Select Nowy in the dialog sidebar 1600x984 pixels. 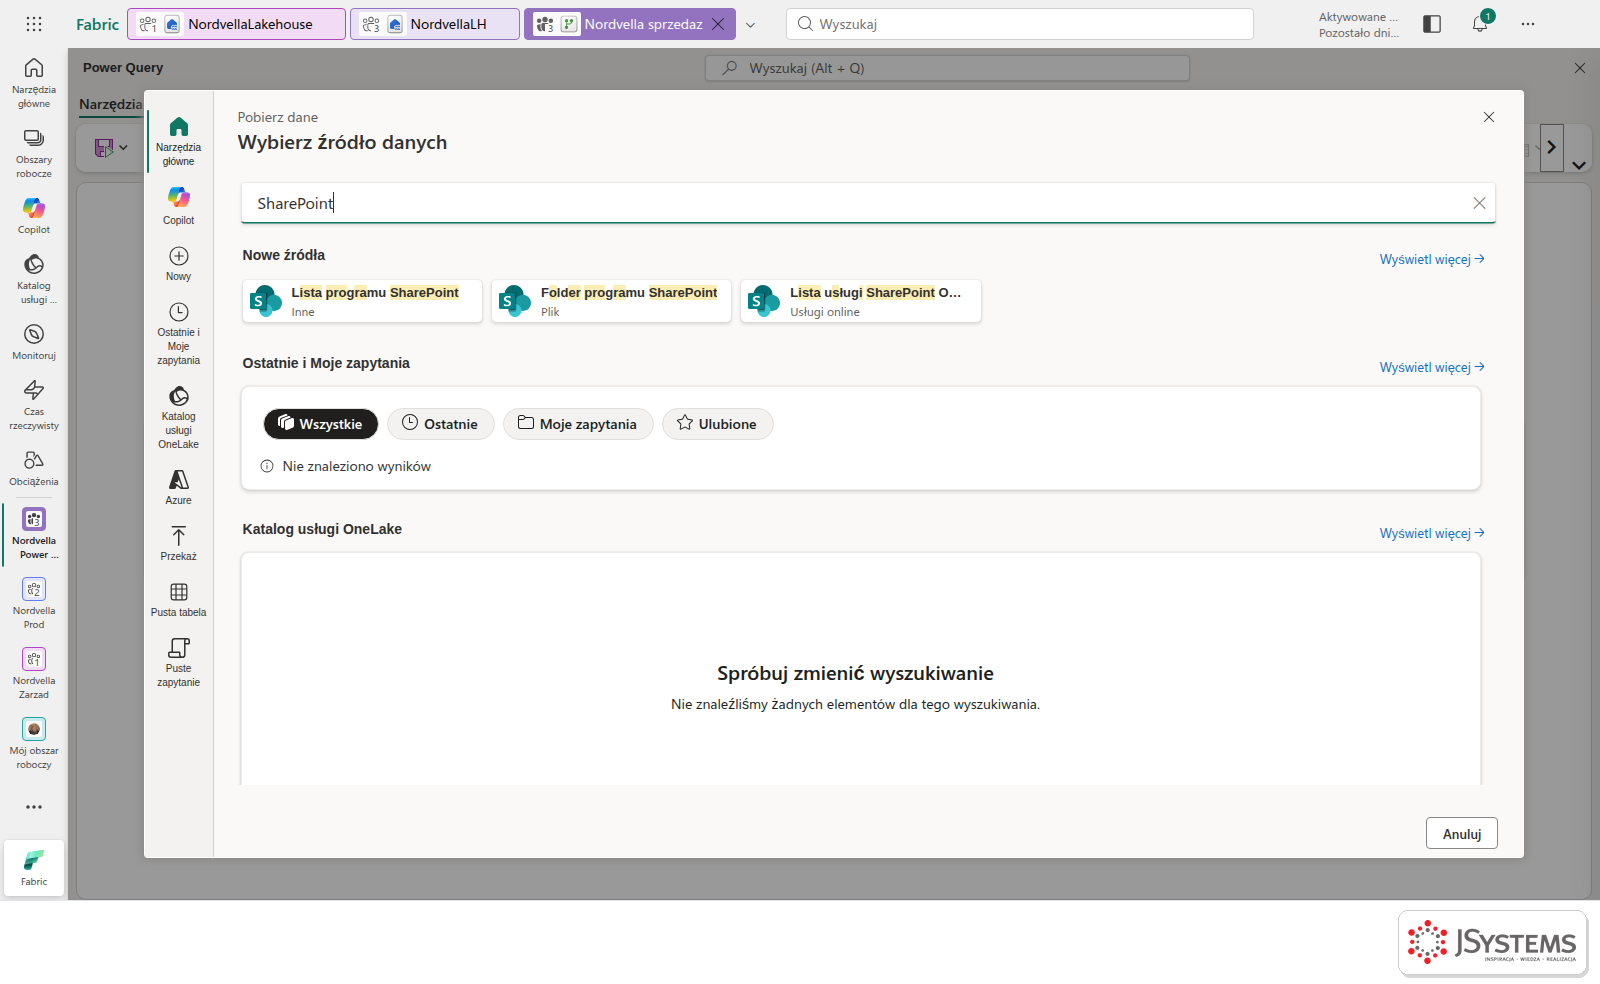[179, 264]
